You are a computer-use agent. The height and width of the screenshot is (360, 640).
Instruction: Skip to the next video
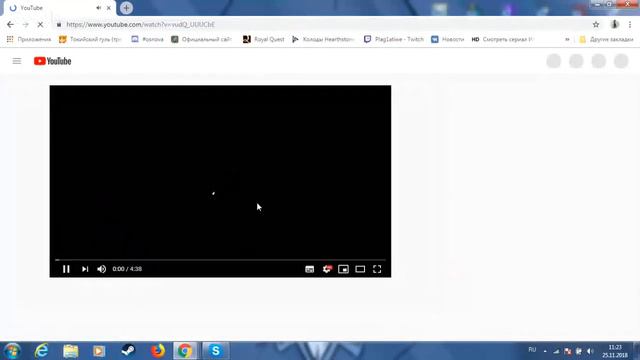pos(84,269)
